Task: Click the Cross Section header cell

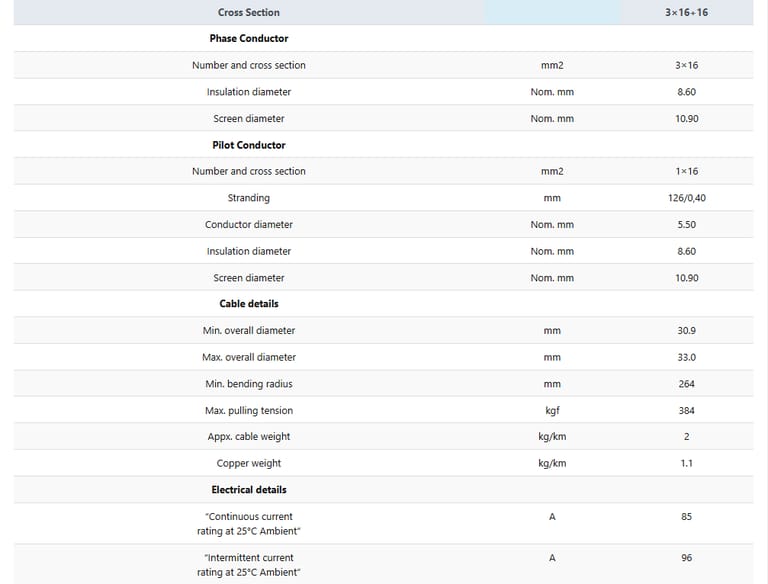Action: [x=249, y=12]
